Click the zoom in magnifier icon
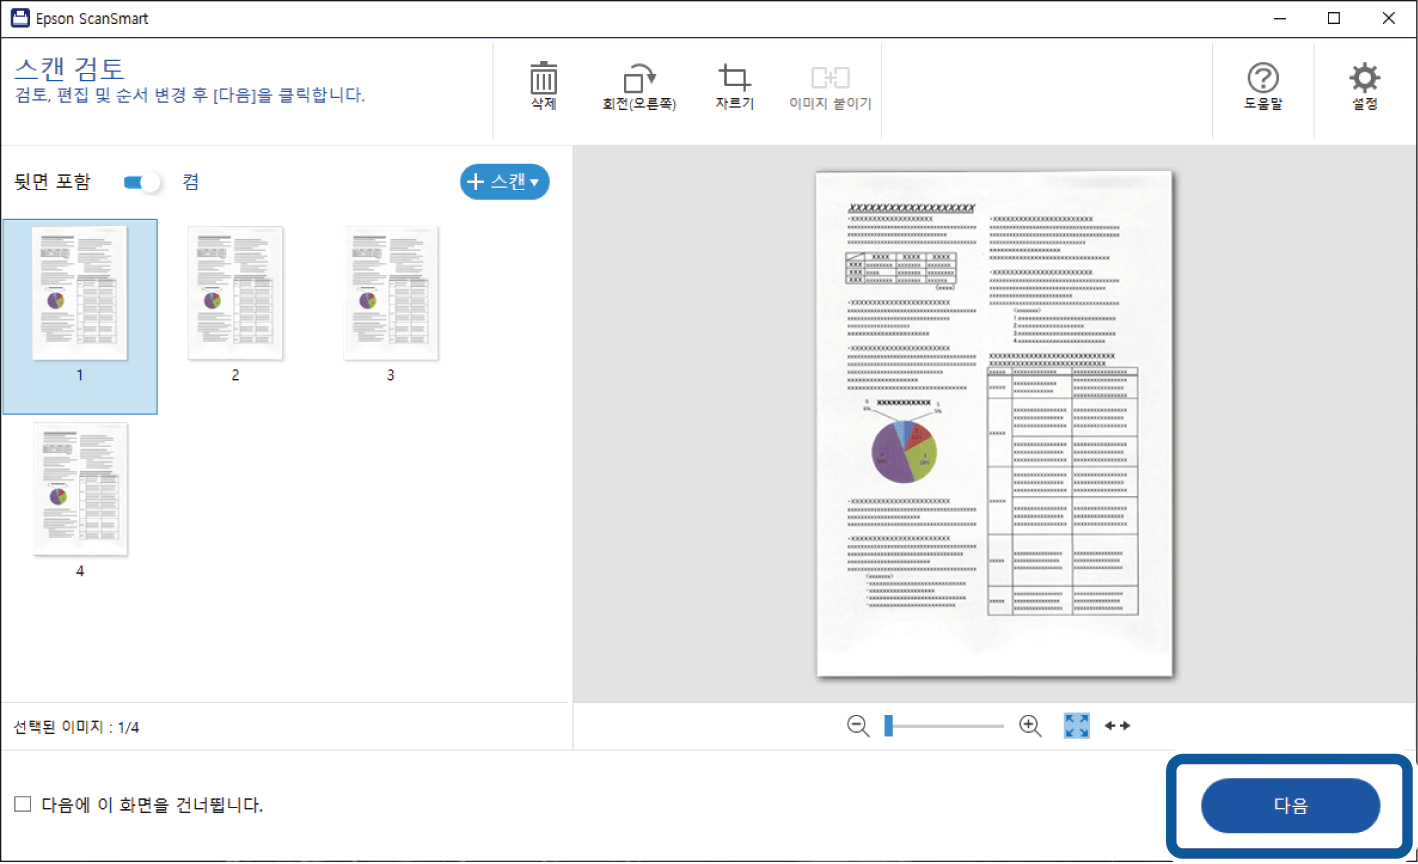 click(x=1030, y=727)
